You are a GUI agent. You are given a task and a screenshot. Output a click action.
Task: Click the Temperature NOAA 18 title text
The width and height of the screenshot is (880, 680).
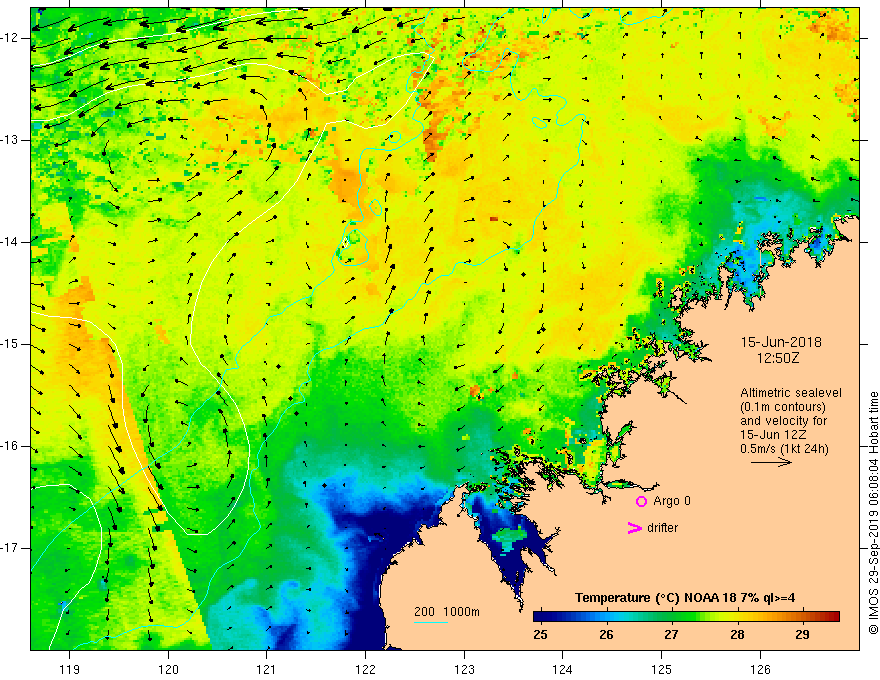[685, 598]
